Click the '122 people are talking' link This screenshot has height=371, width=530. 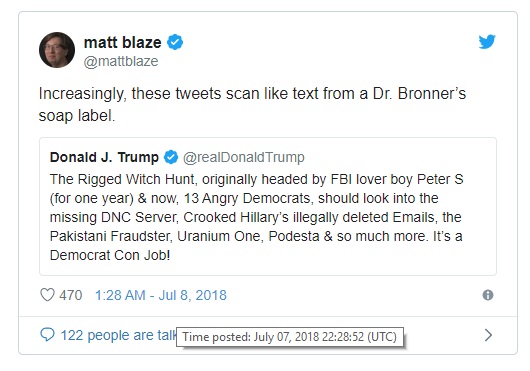pyautogui.click(x=118, y=335)
